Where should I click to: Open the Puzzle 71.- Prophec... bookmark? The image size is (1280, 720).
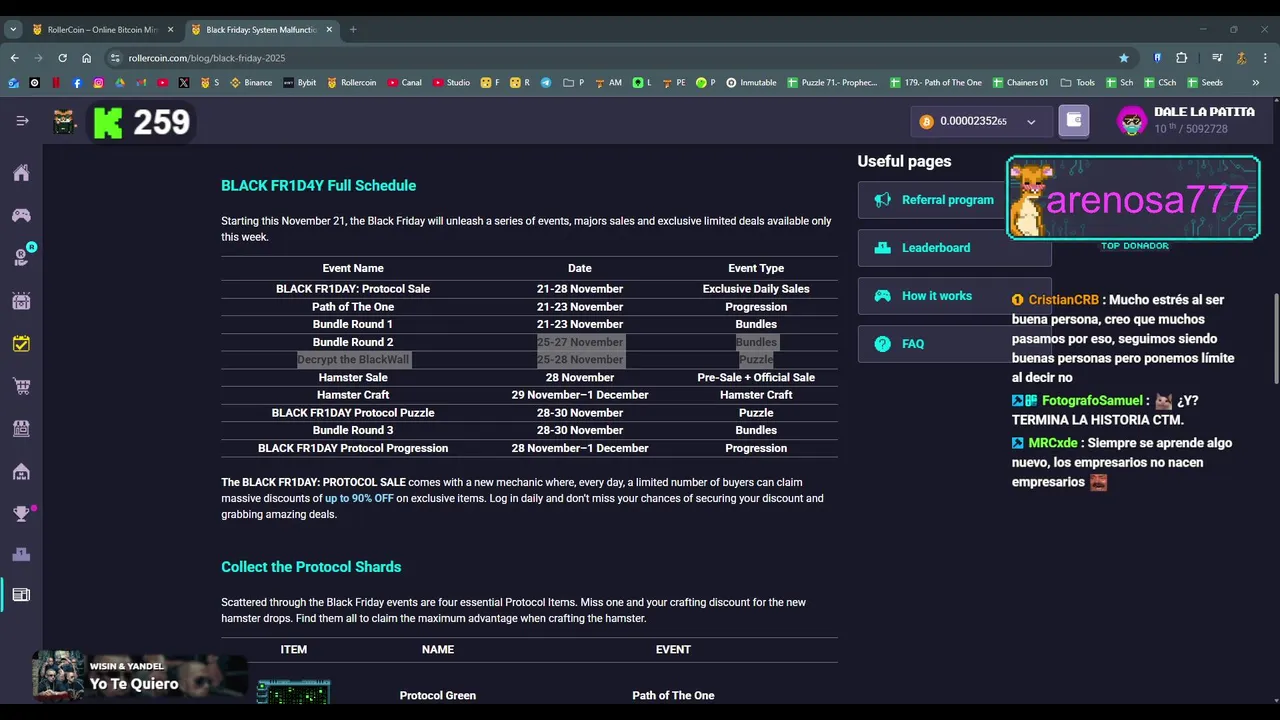click(832, 83)
